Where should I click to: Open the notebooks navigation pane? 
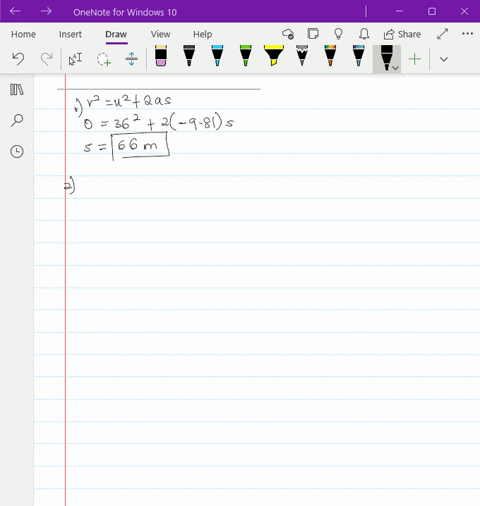click(x=17, y=90)
